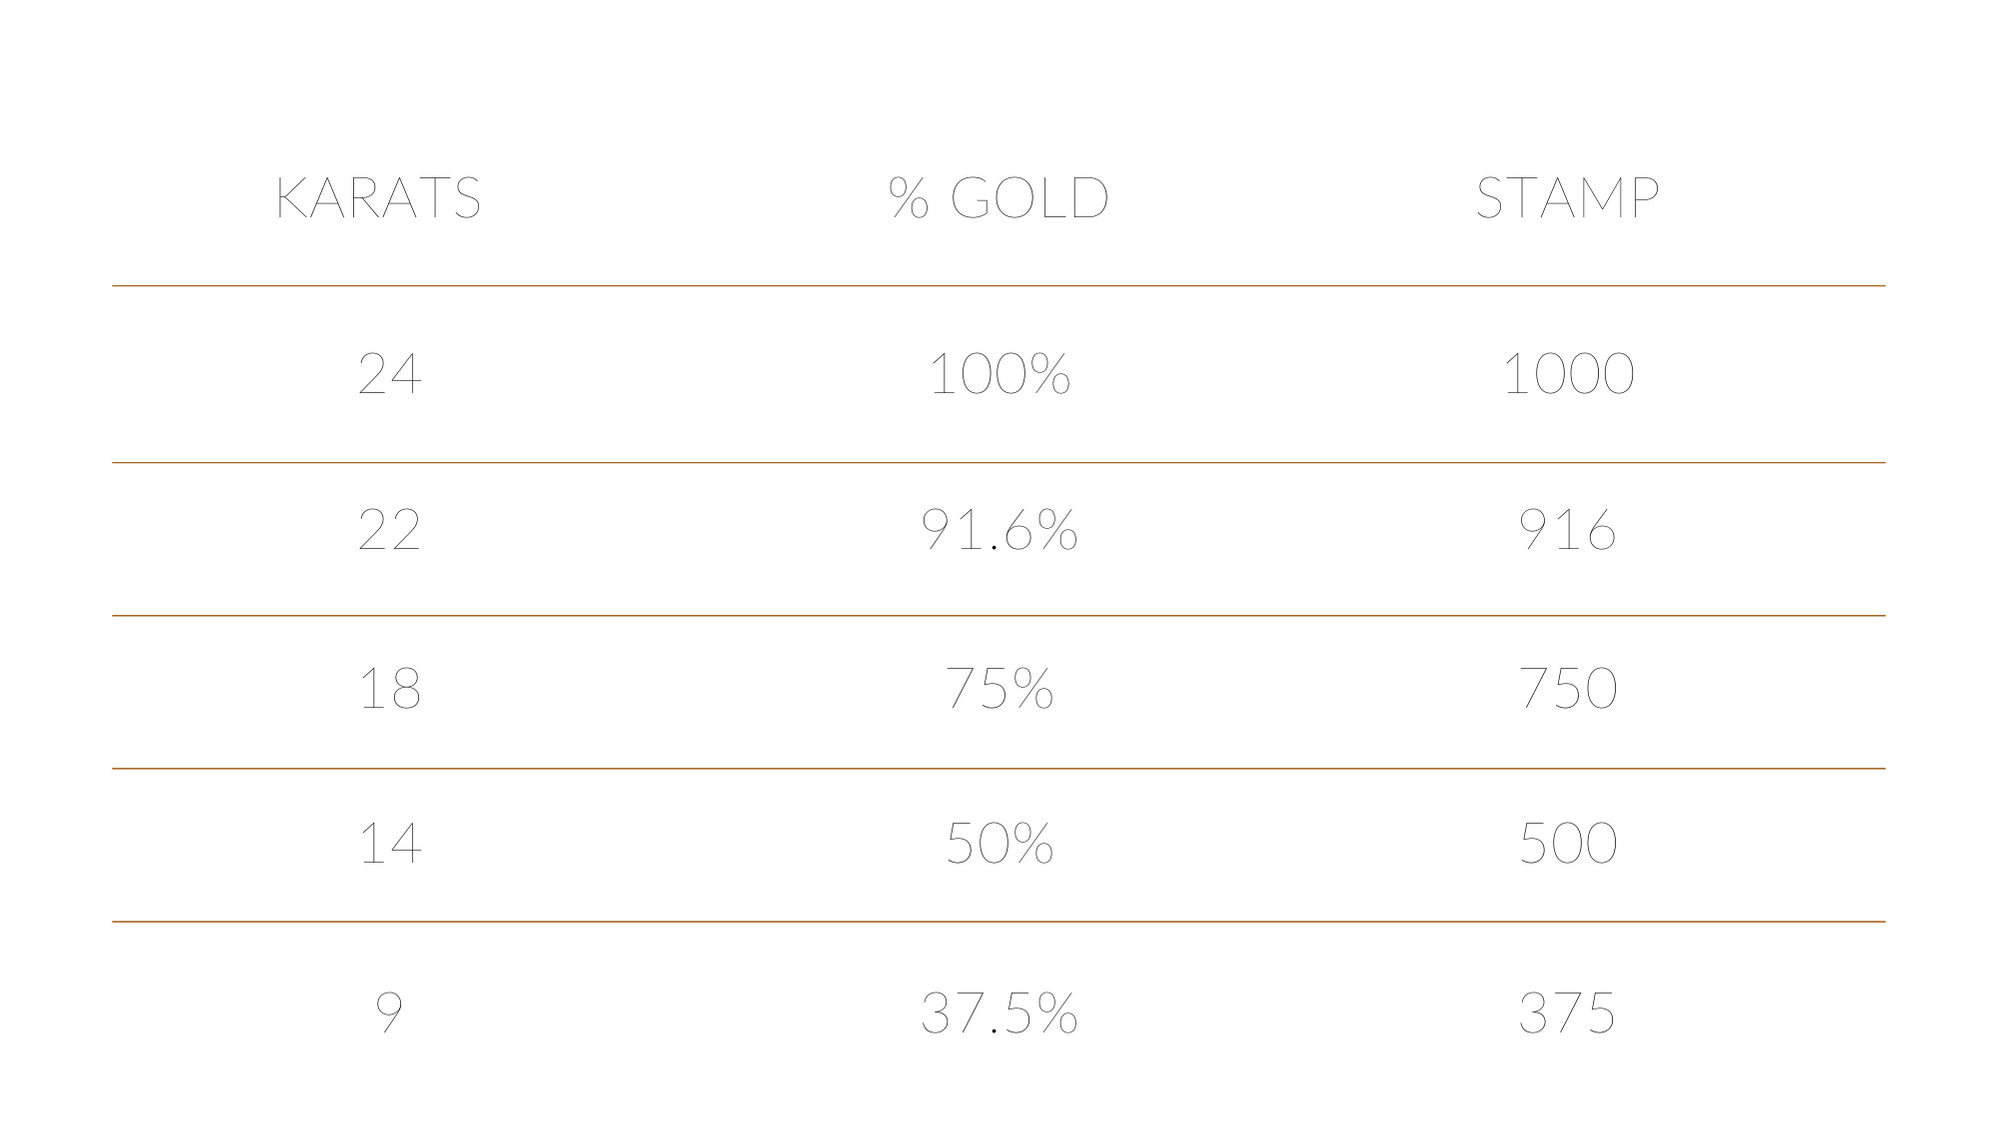Select the 22 karats cell
This screenshot has width=2000, height=1124.
pos(390,530)
